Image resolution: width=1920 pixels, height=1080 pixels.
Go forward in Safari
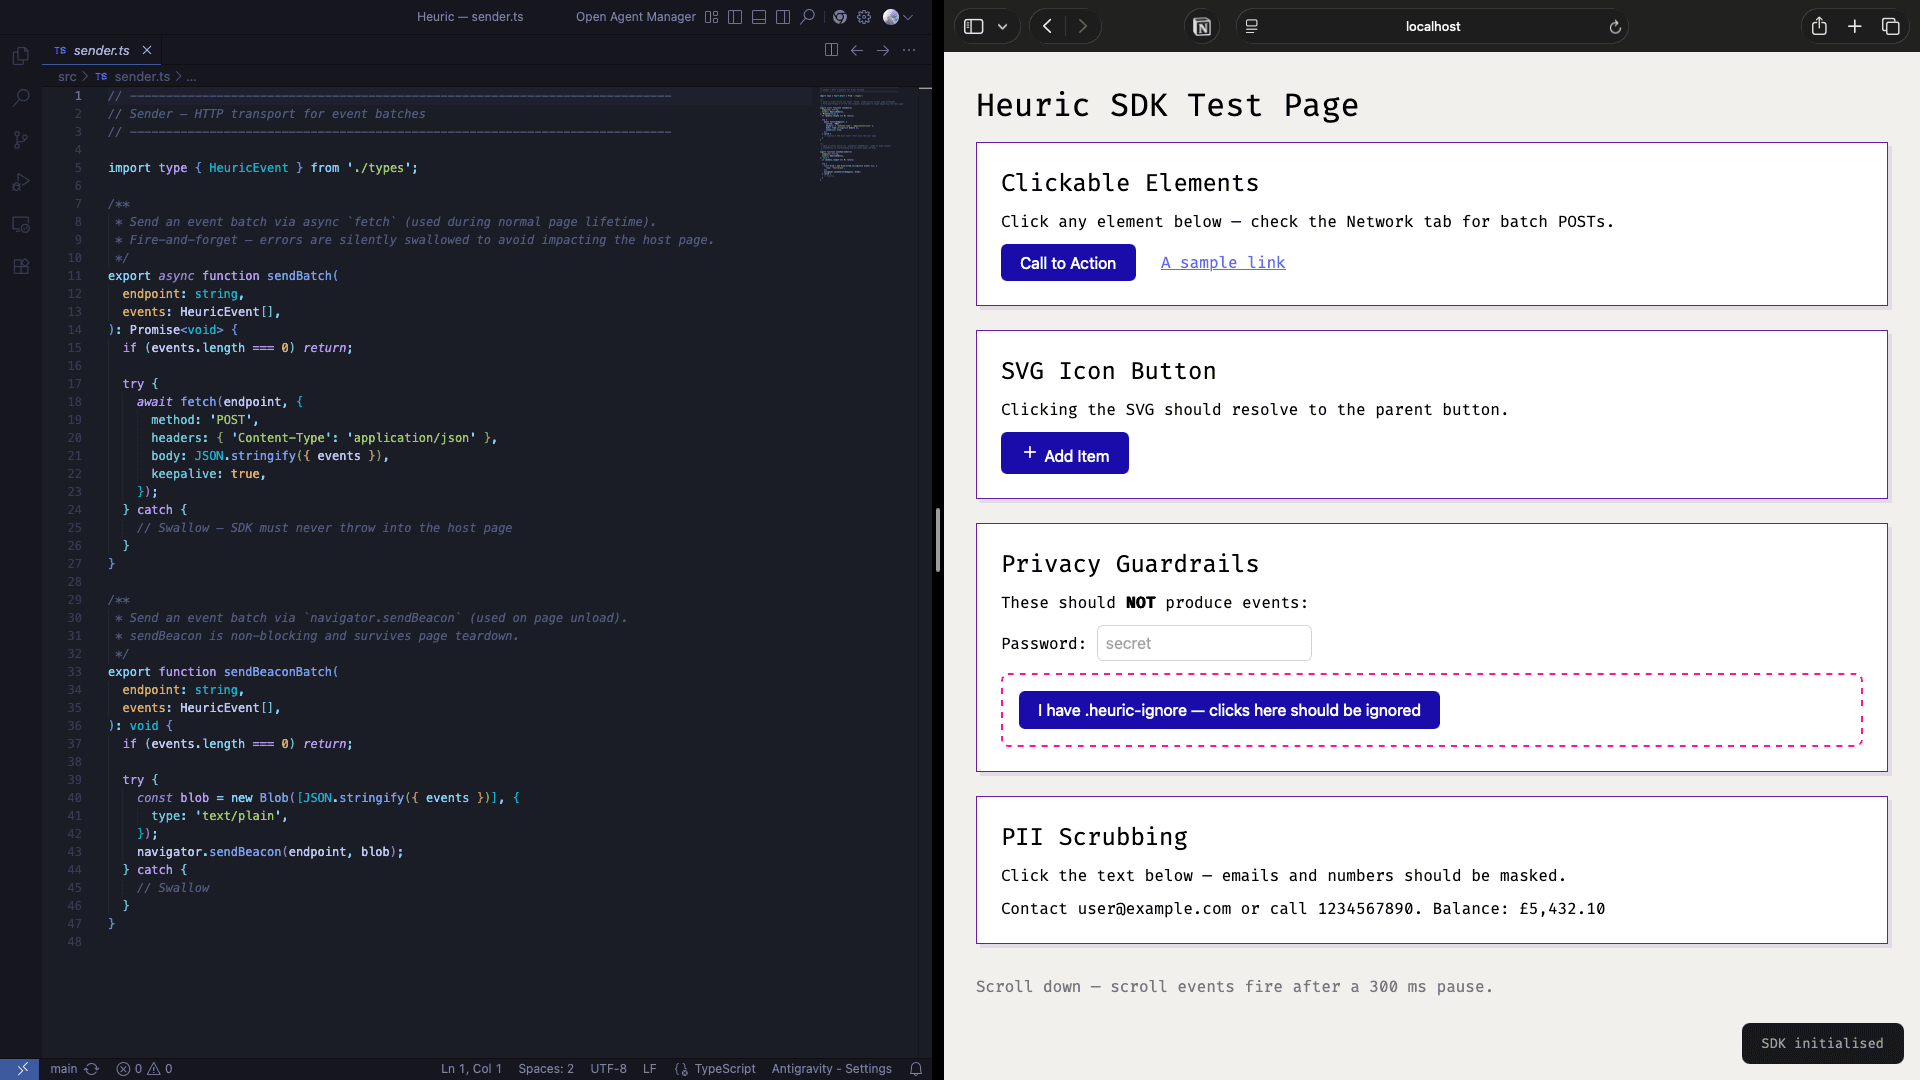[1083, 27]
